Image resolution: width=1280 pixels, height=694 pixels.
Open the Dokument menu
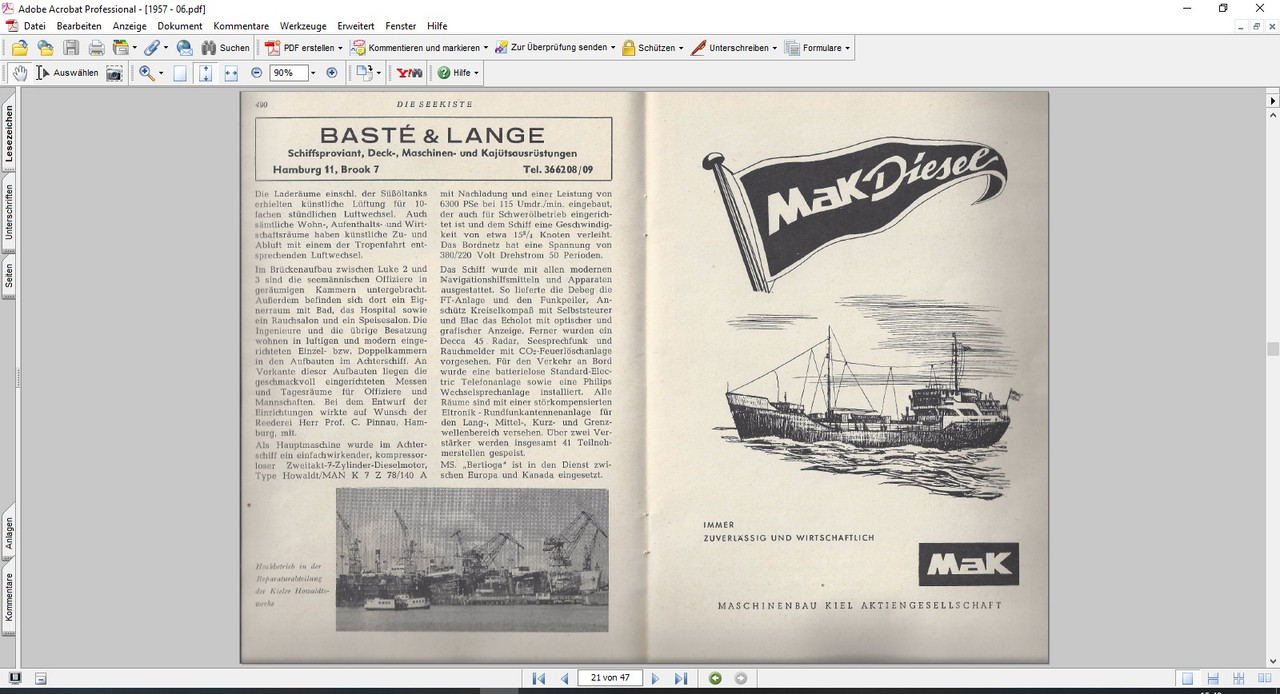tap(180, 26)
